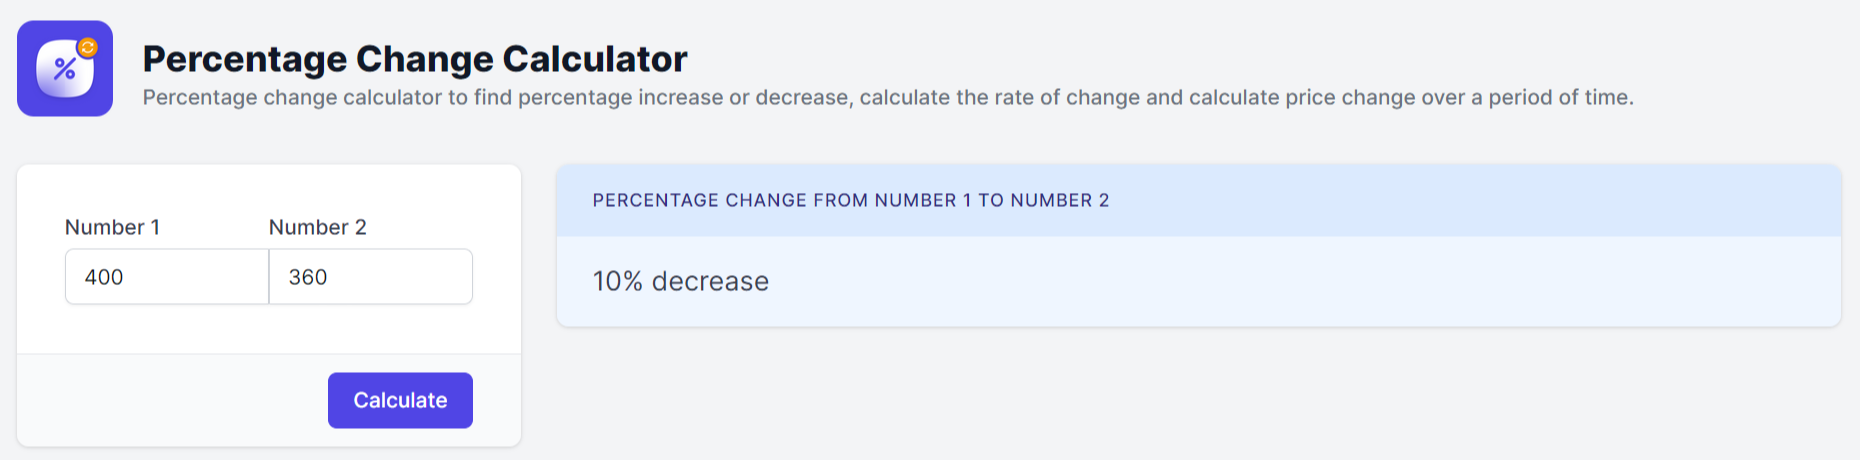Click the "10%" figure in the result

[618, 281]
